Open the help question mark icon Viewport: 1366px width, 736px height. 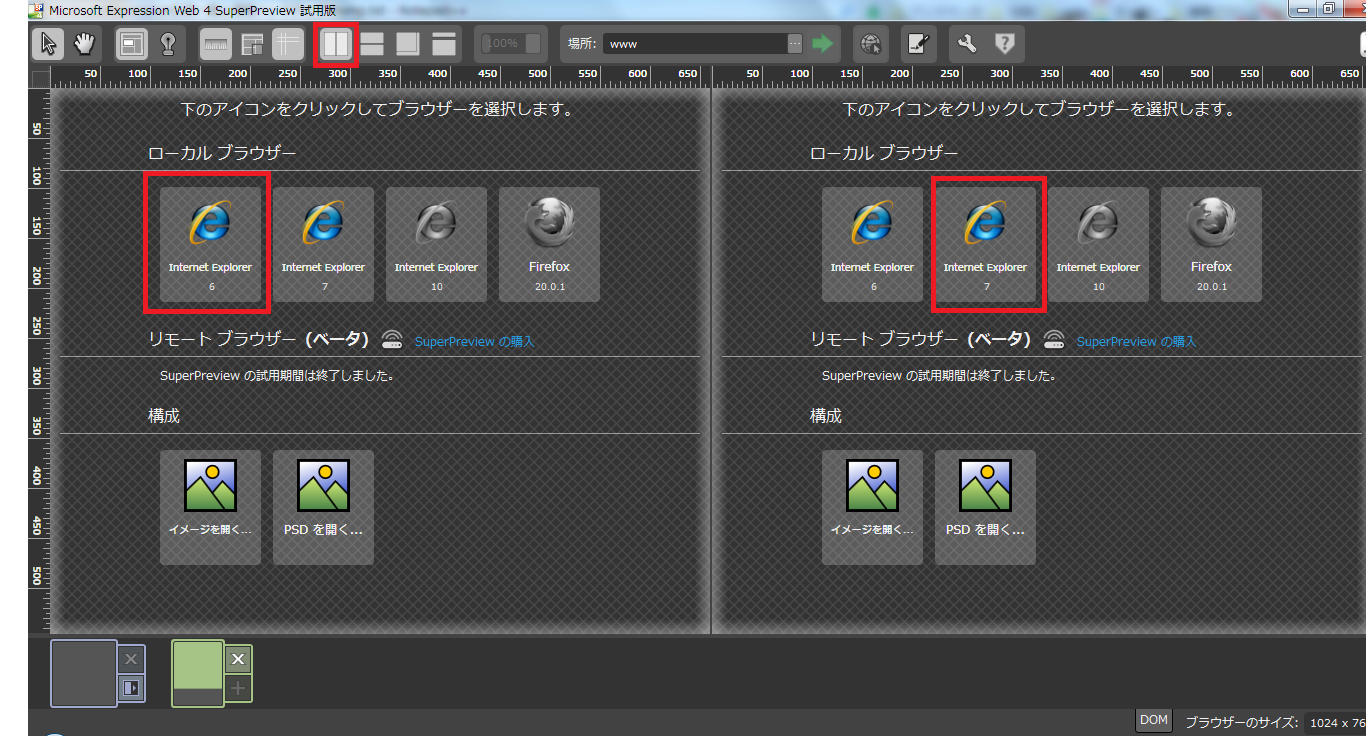(1004, 44)
